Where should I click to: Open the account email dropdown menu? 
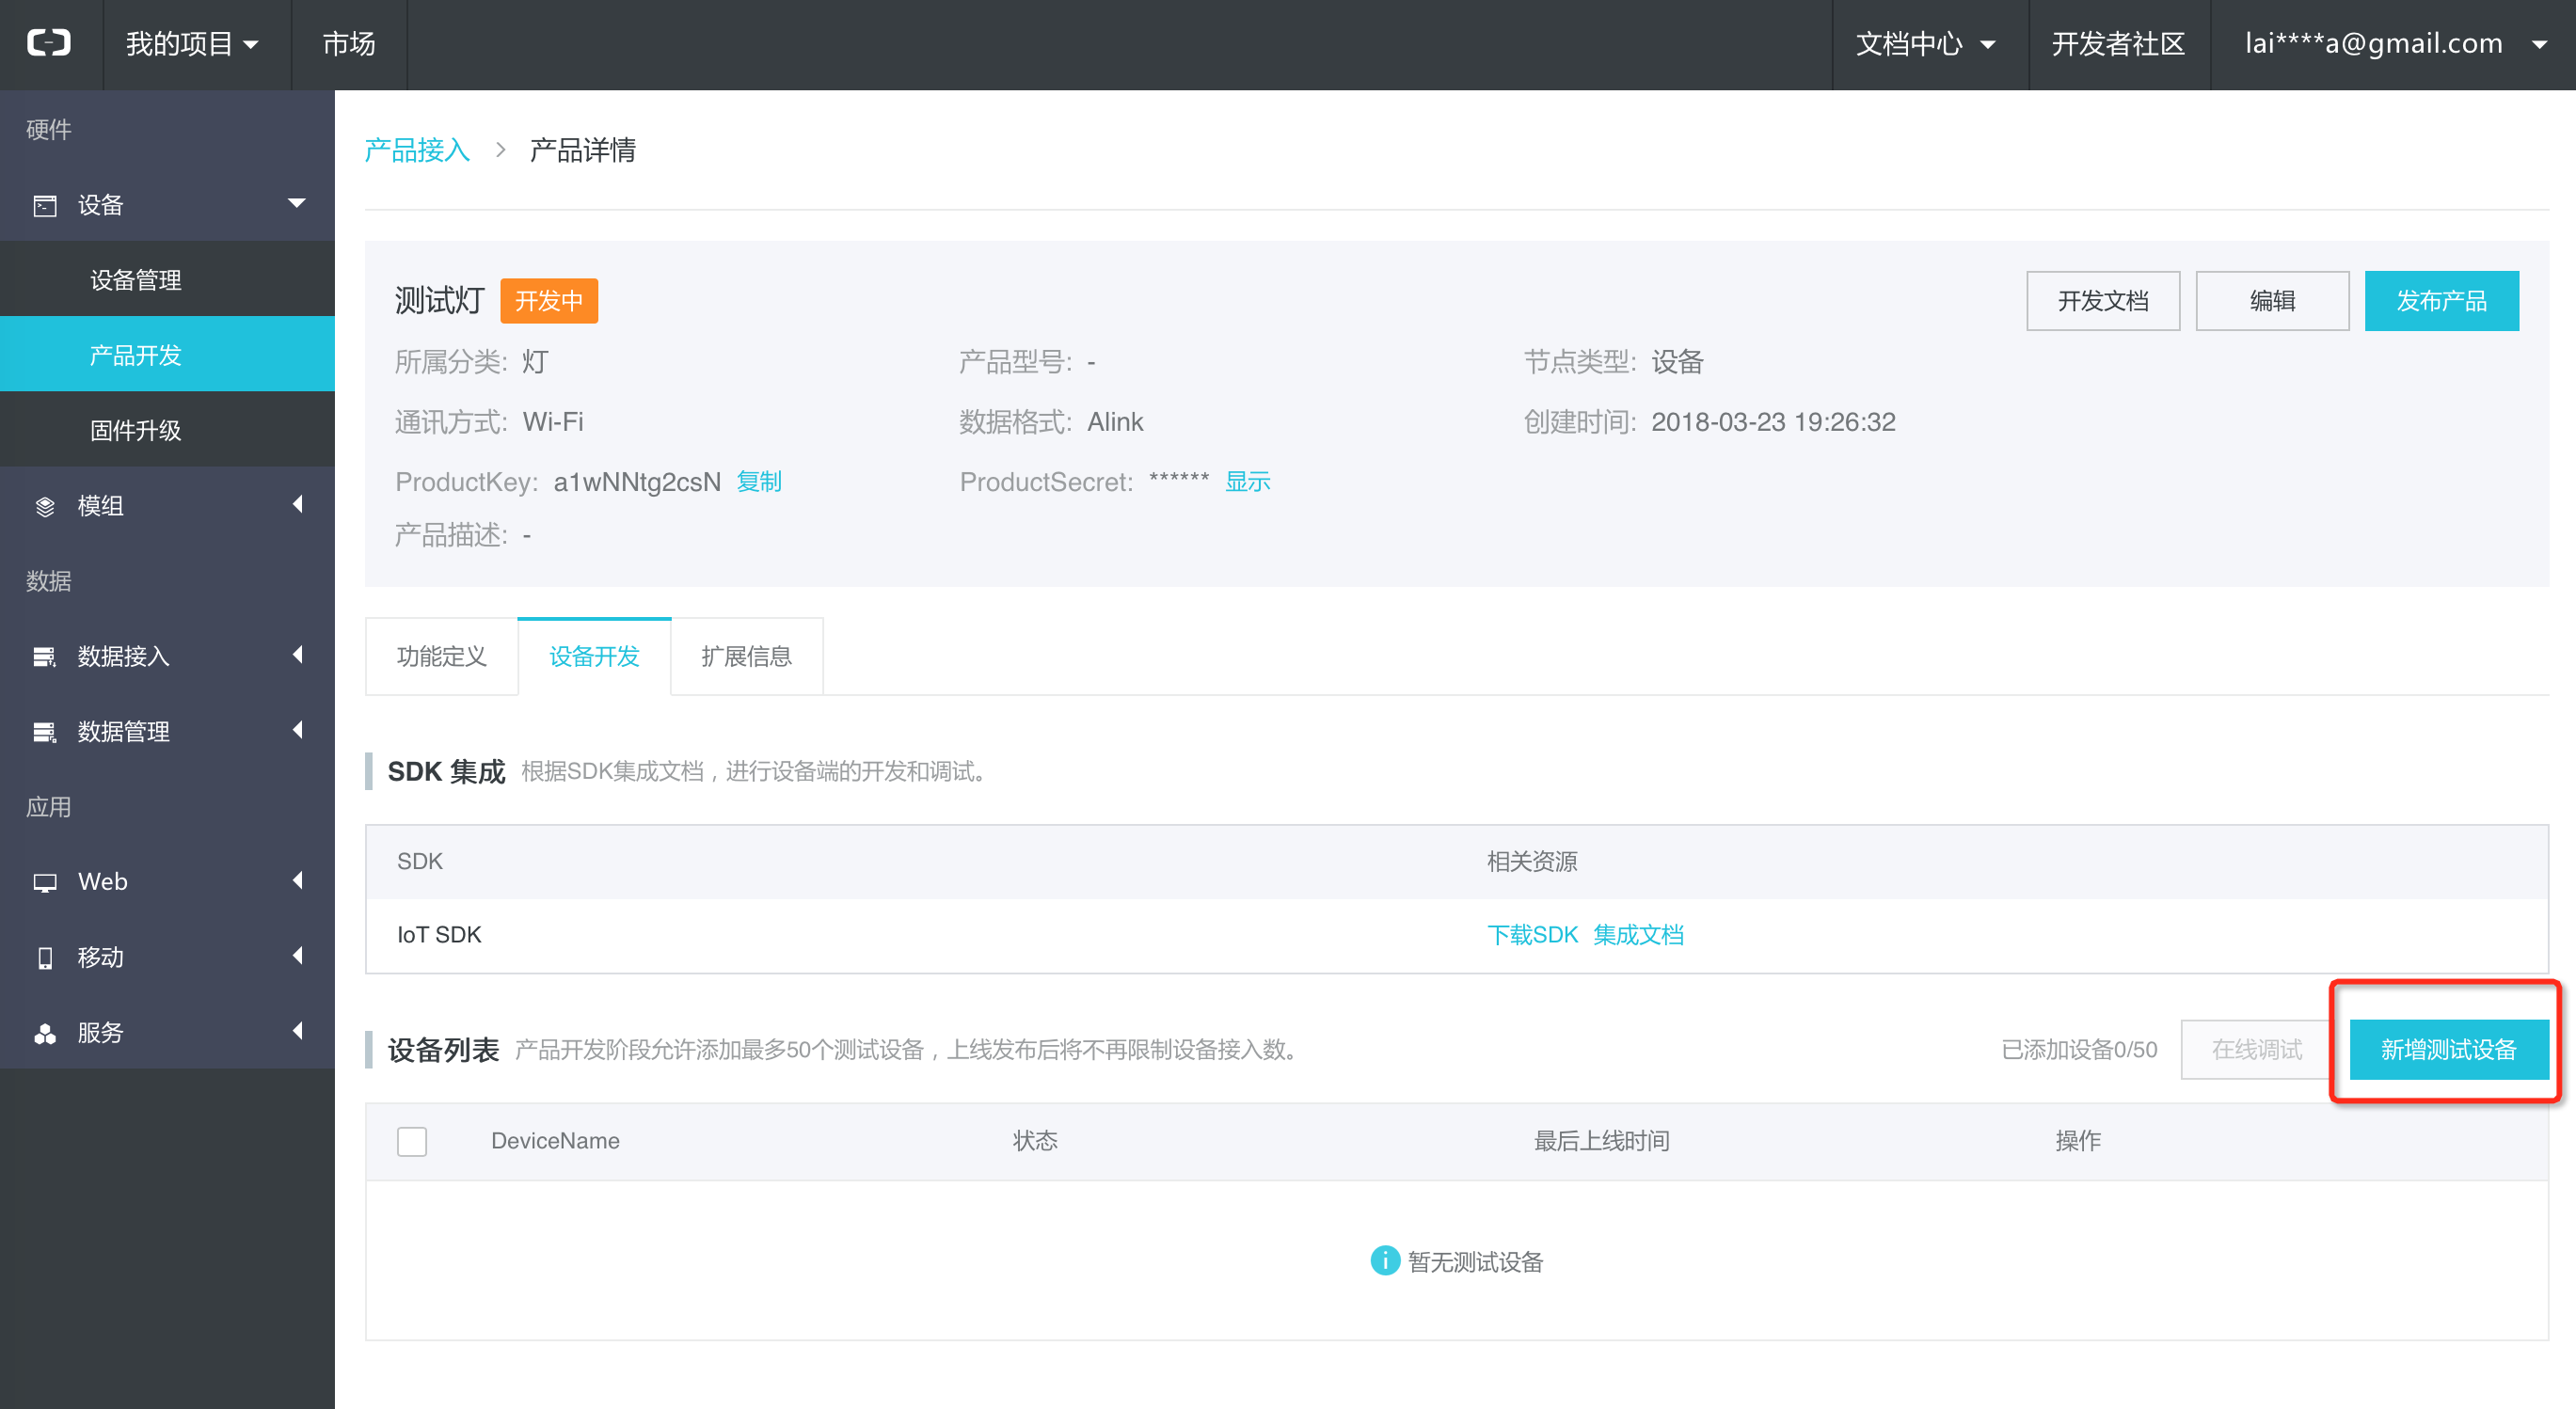coord(2394,44)
